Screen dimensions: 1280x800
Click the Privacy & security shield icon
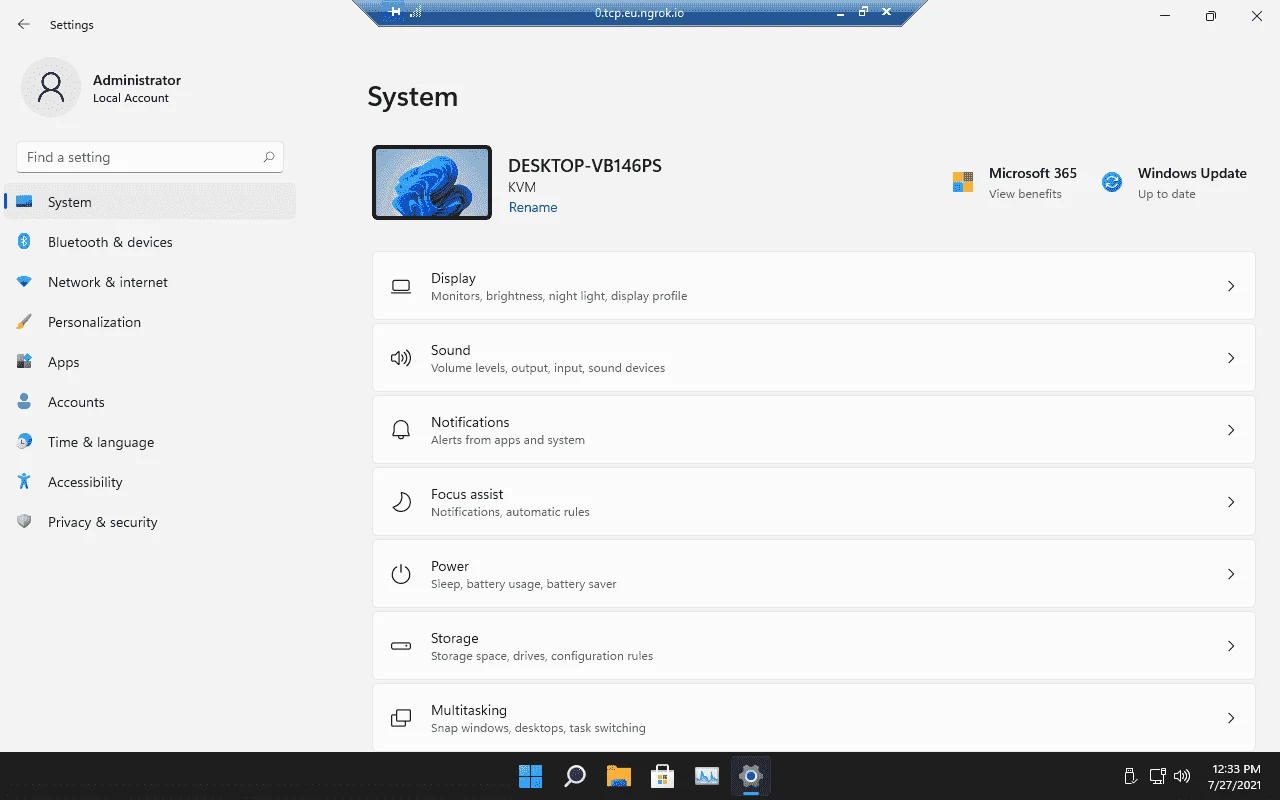[25, 522]
